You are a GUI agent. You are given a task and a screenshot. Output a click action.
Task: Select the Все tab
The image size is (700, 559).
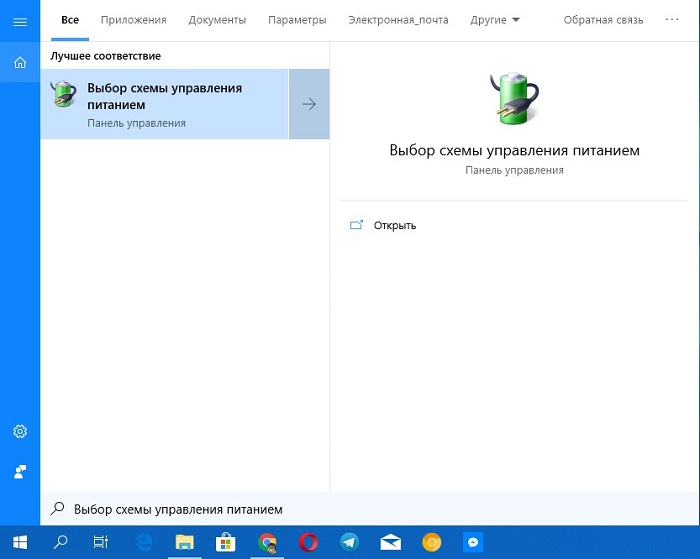(x=70, y=20)
